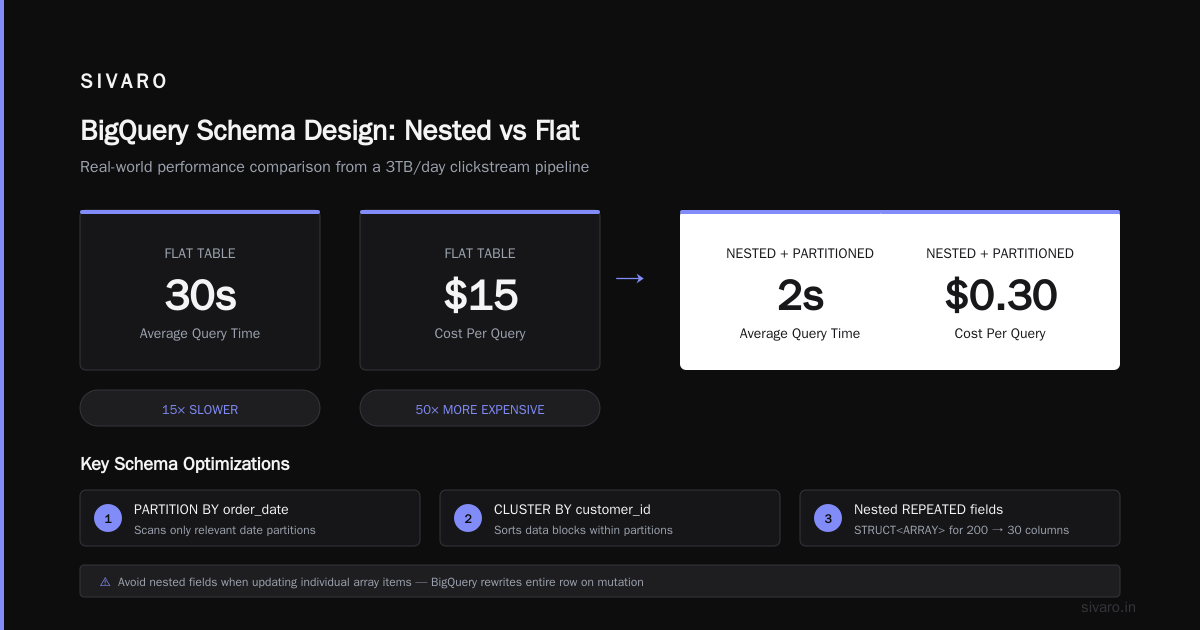Click "PARTITION BY order_date" text
Image resolution: width=1200 pixels, height=630 pixels.
(211, 510)
